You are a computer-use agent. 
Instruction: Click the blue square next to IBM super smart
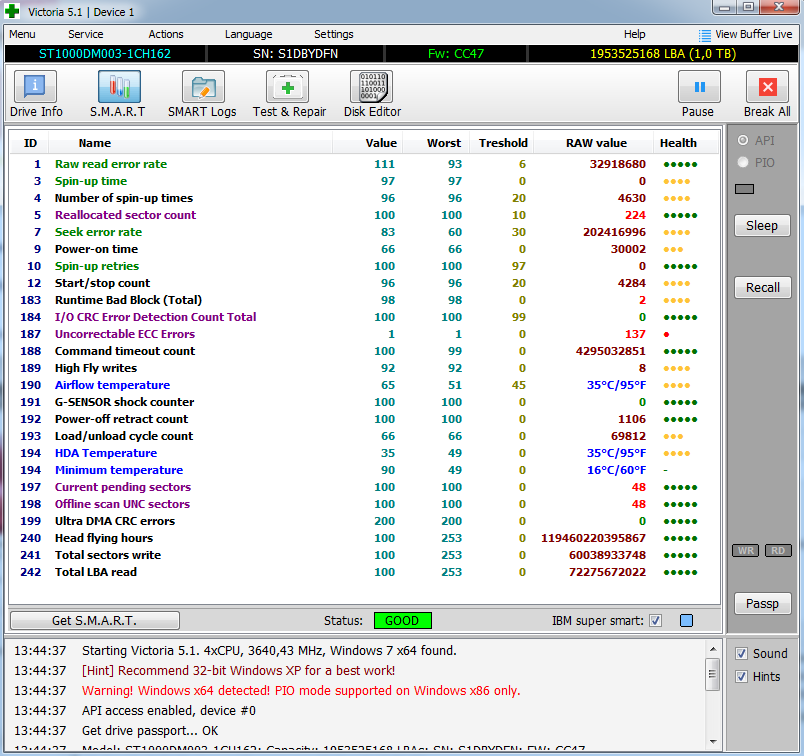[686, 621]
